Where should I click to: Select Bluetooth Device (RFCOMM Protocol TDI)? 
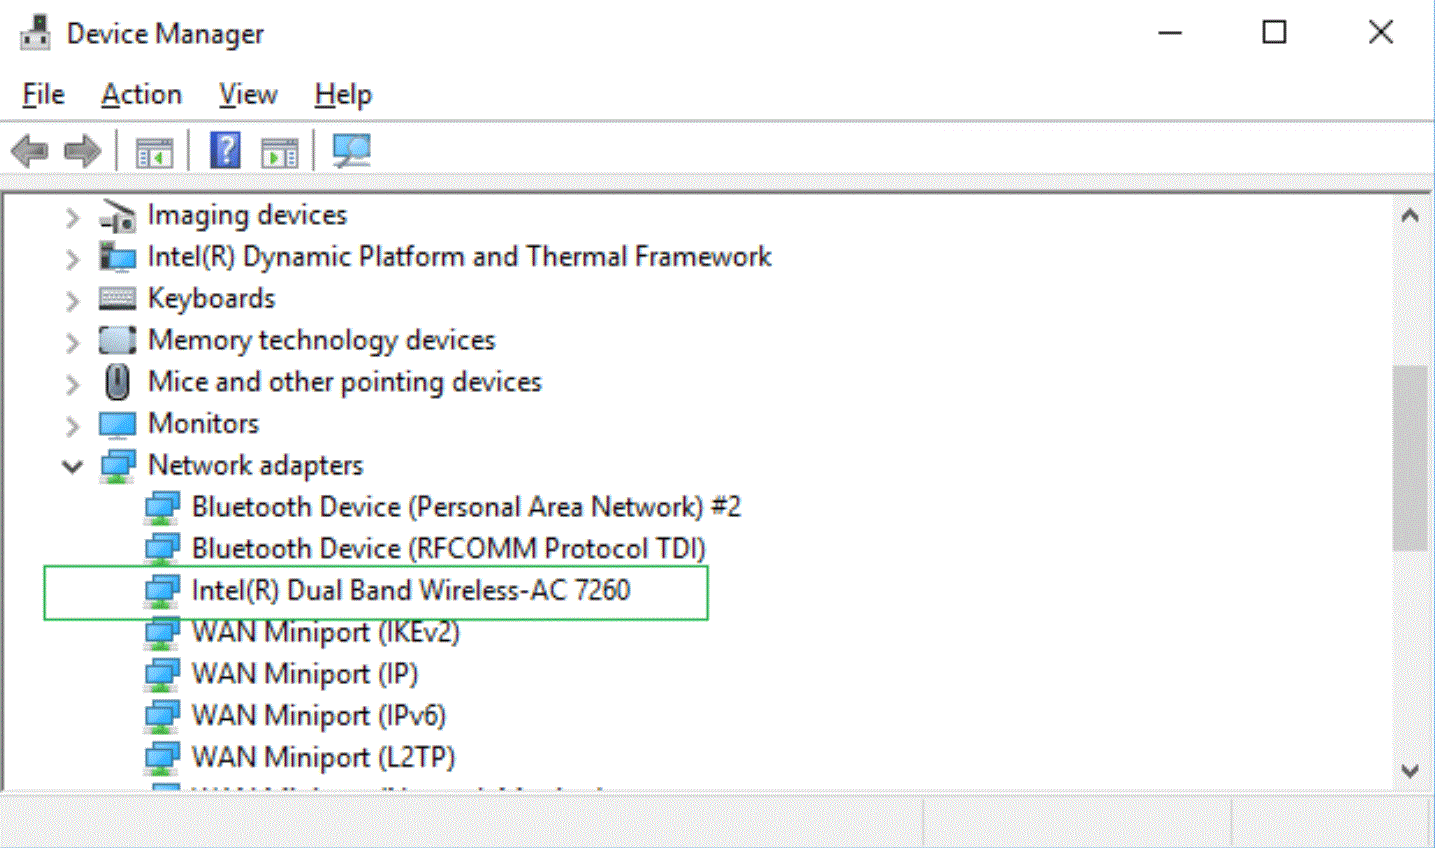[448, 549]
